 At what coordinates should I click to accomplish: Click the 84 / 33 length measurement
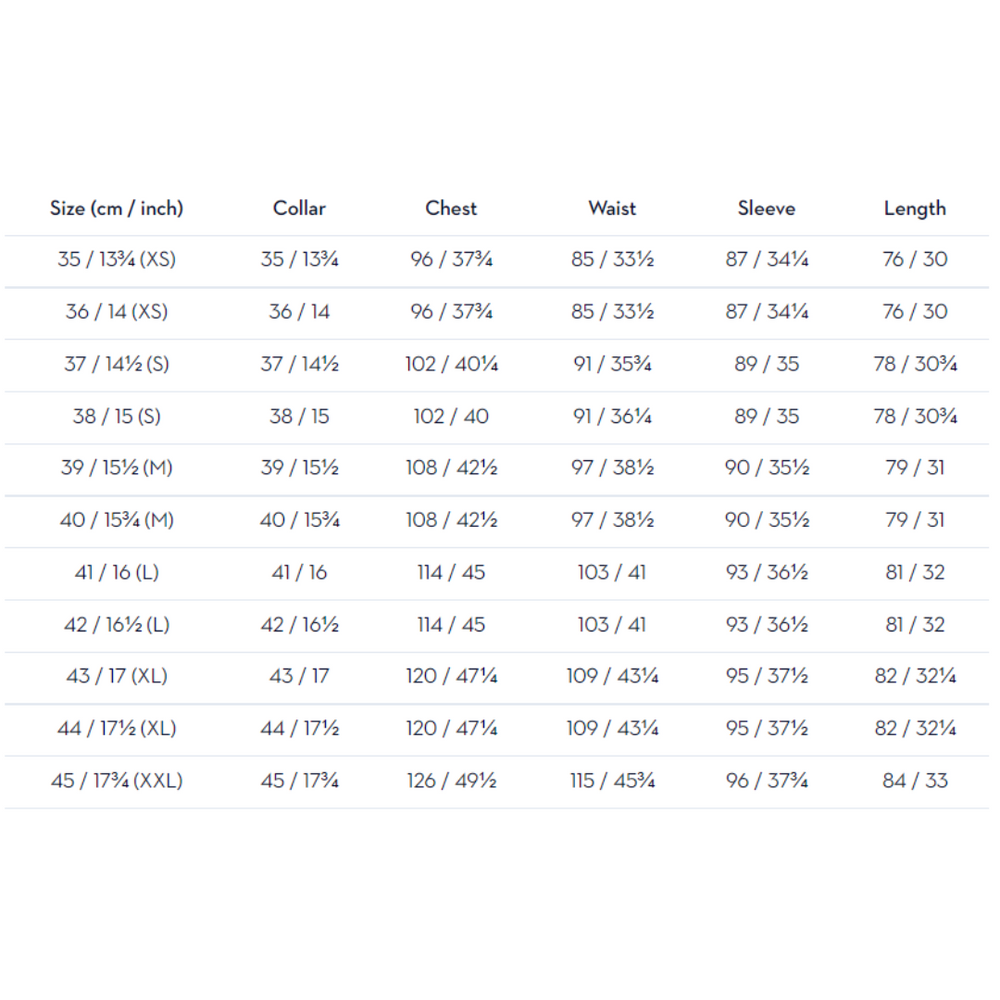915,781
